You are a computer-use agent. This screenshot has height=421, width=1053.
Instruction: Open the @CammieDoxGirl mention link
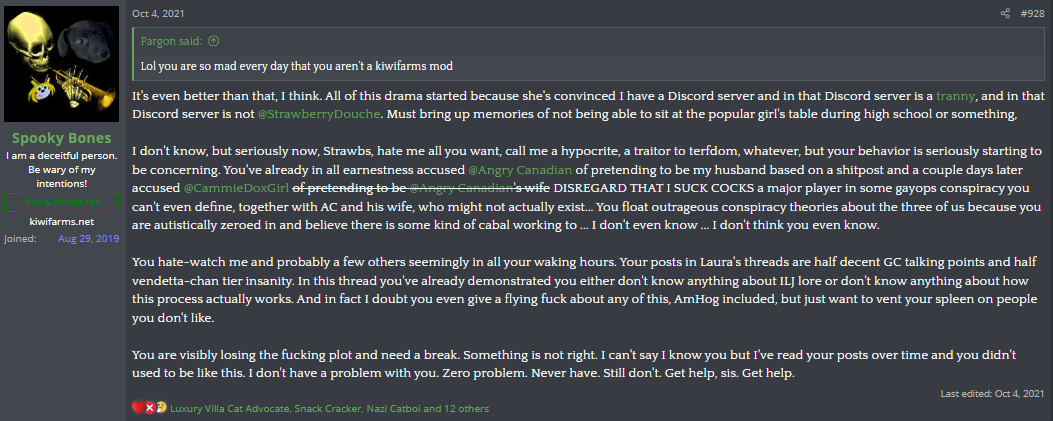pyautogui.click(x=236, y=189)
